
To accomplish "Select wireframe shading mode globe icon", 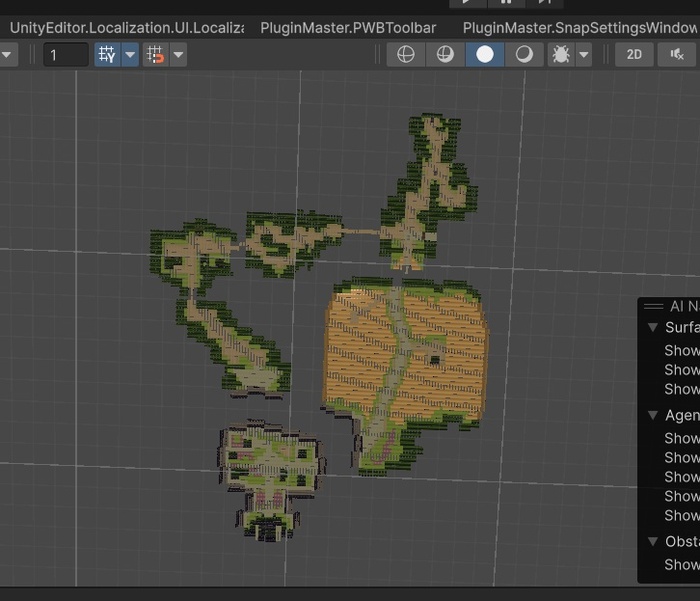I will point(406,54).
